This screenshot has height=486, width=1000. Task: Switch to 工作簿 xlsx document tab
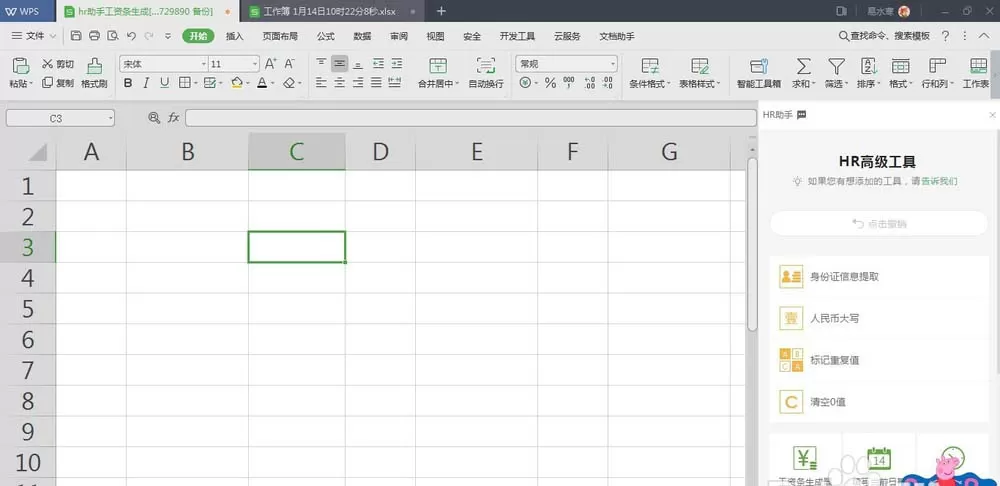(333, 11)
